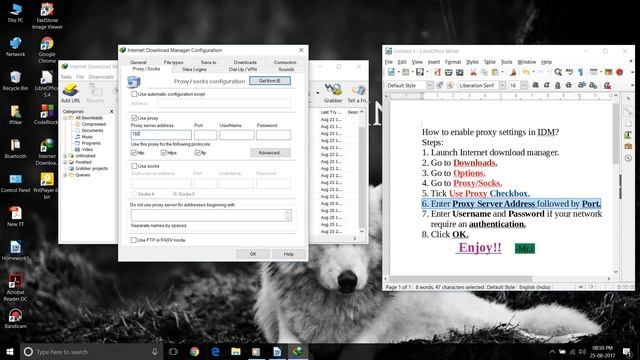
Task: Open the Format menu in Writer
Action: click(x=453, y=62)
